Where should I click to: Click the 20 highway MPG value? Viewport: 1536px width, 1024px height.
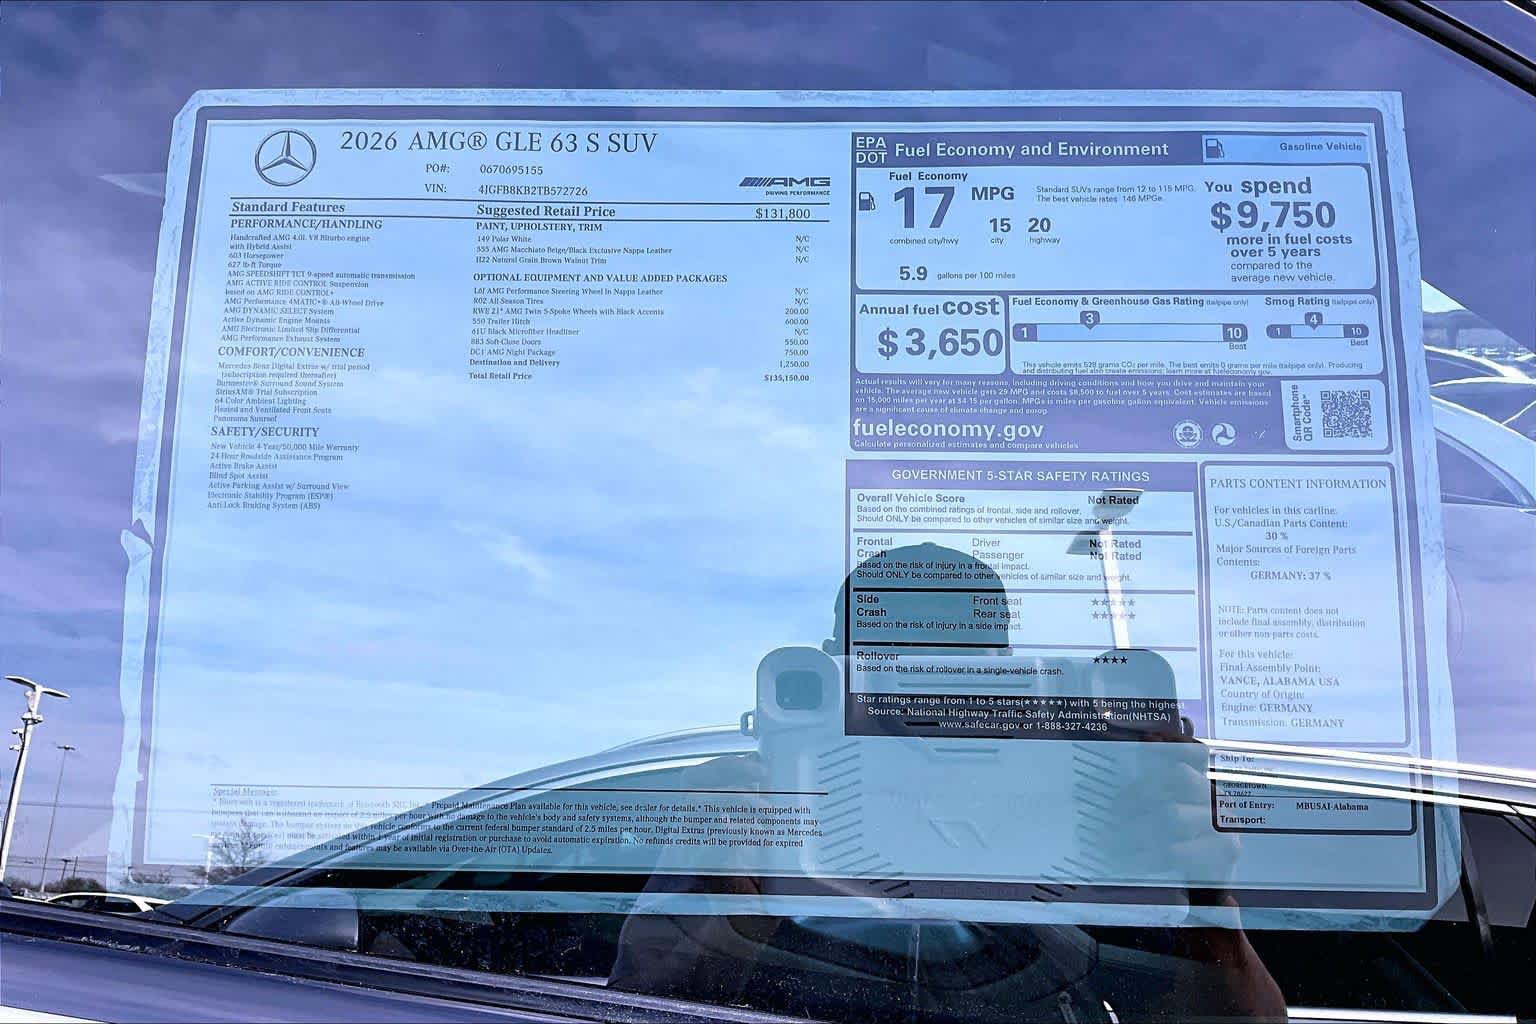pyautogui.click(x=1039, y=225)
